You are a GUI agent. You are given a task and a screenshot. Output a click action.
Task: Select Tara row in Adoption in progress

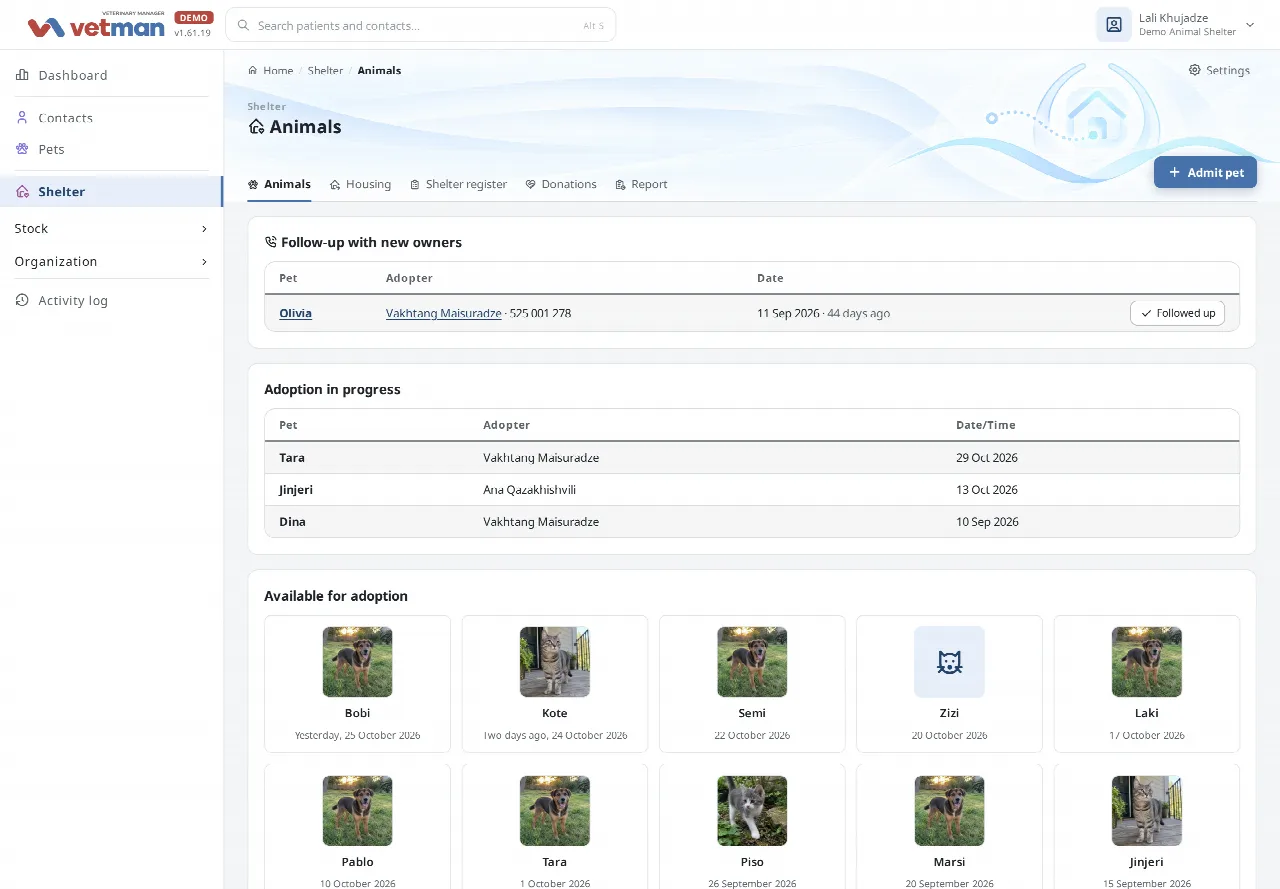click(752, 458)
